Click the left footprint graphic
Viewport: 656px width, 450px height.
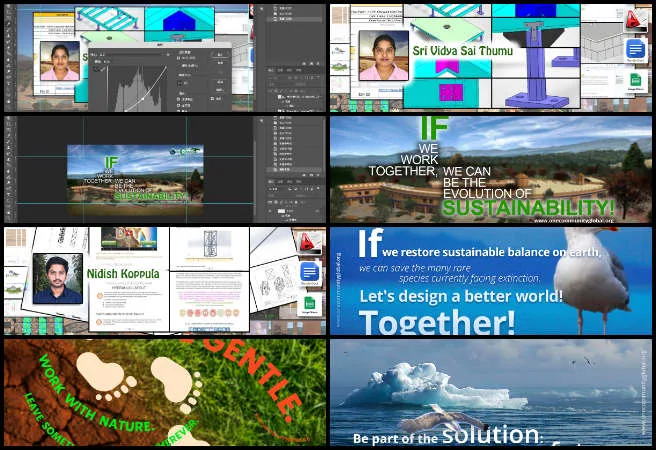[x=105, y=376]
